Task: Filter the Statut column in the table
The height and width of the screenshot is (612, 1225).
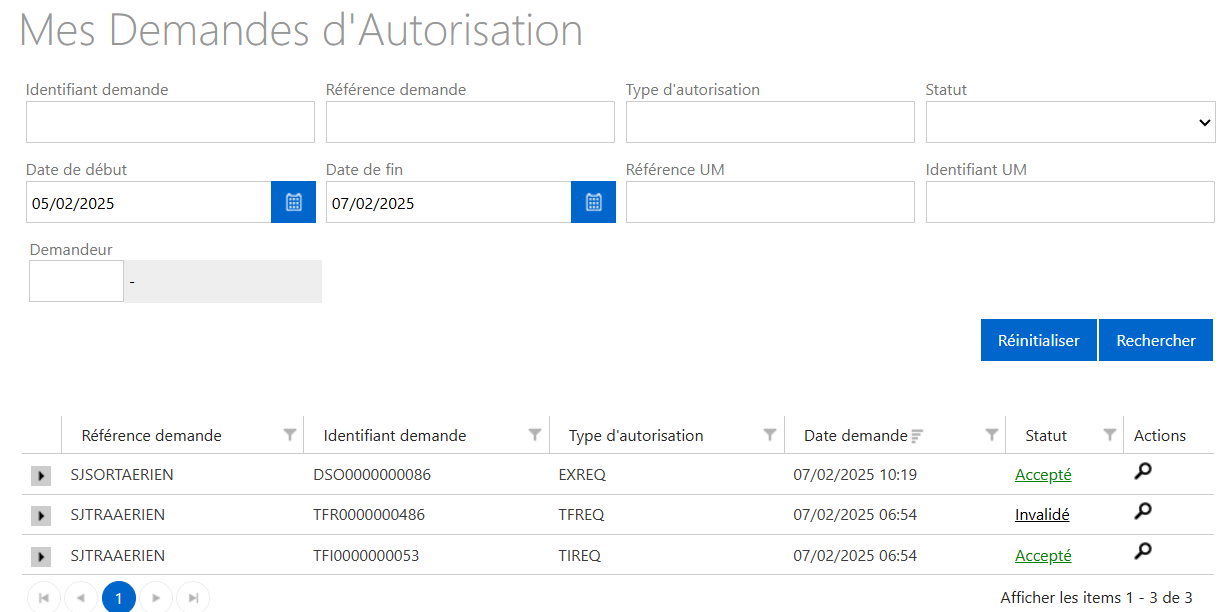Action: tap(1109, 435)
